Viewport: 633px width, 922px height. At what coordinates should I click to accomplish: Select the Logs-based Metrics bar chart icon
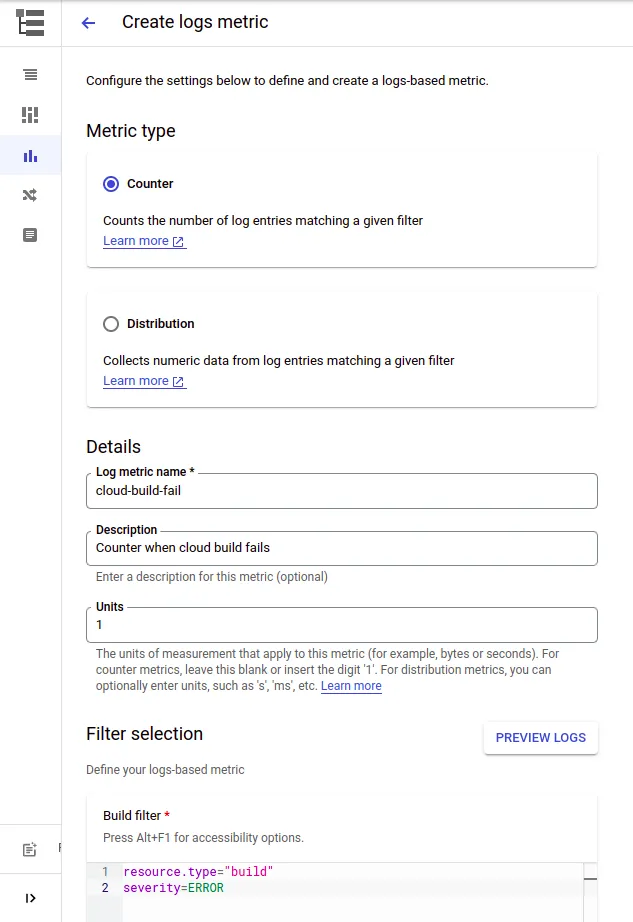[x=30, y=156]
